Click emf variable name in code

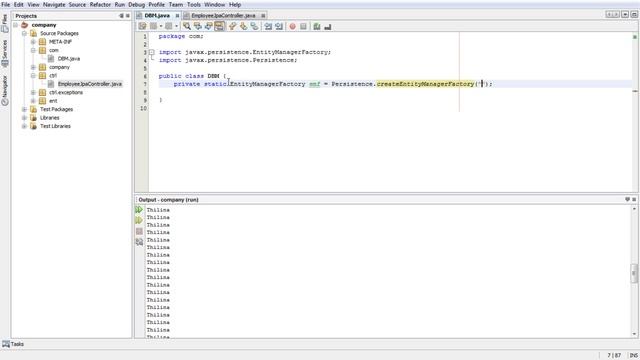[314, 84]
